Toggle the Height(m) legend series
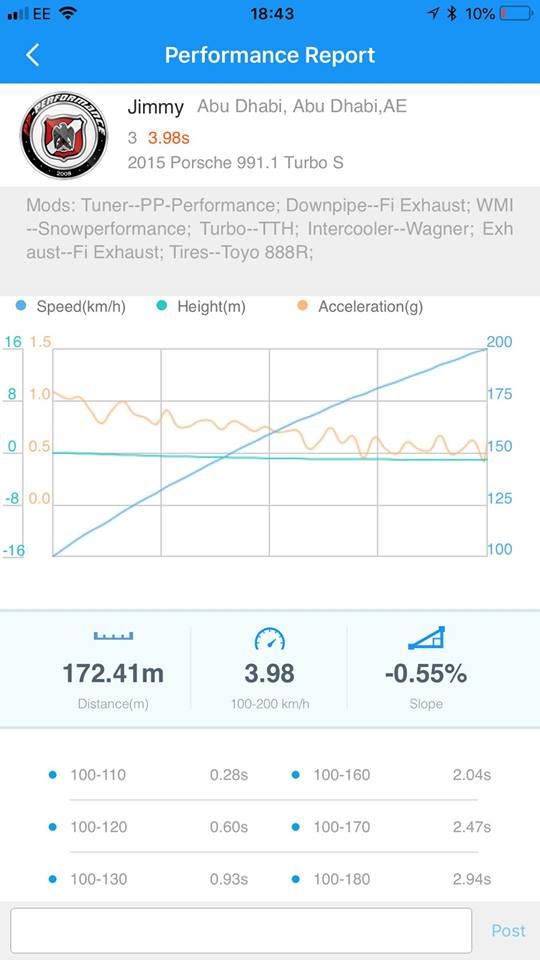The width and height of the screenshot is (540, 960). 201,307
